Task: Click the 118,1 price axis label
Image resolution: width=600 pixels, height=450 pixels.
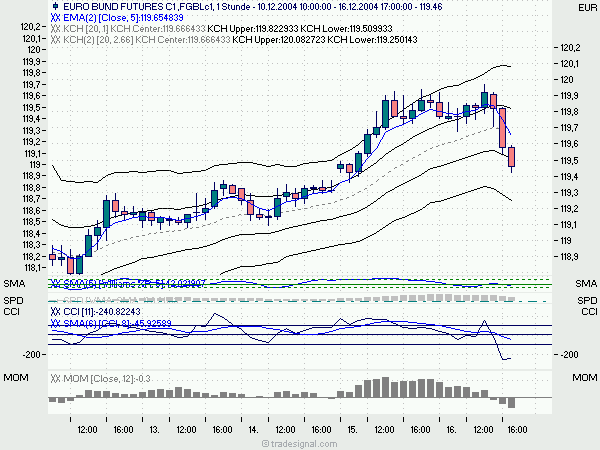Action: pyautogui.click(x=33, y=268)
